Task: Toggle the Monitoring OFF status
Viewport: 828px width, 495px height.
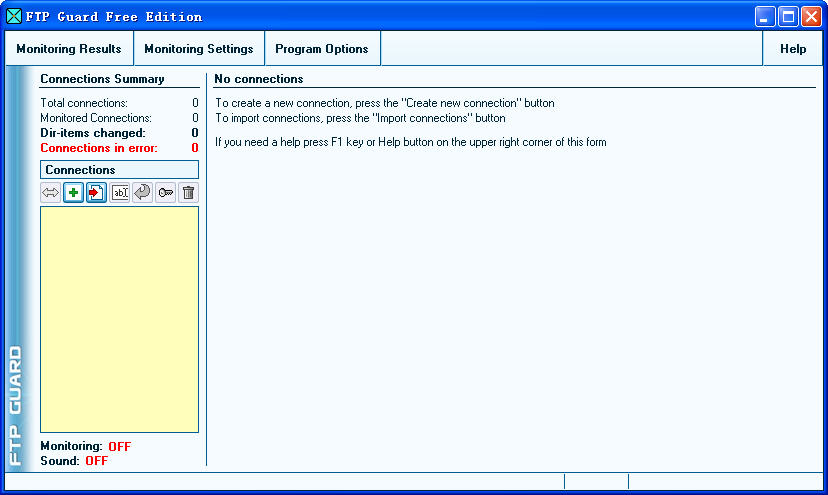Action: [x=118, y=447]
